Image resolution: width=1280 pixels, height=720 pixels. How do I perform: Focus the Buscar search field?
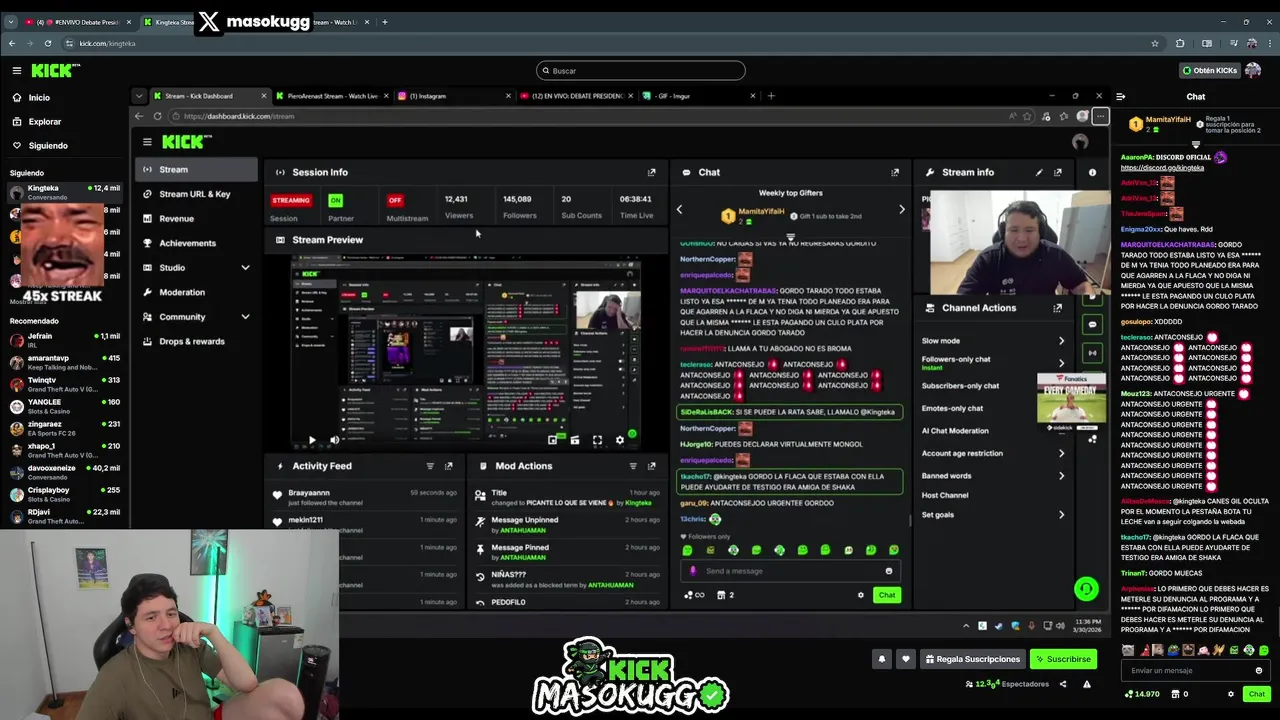[x=641, y=71]
